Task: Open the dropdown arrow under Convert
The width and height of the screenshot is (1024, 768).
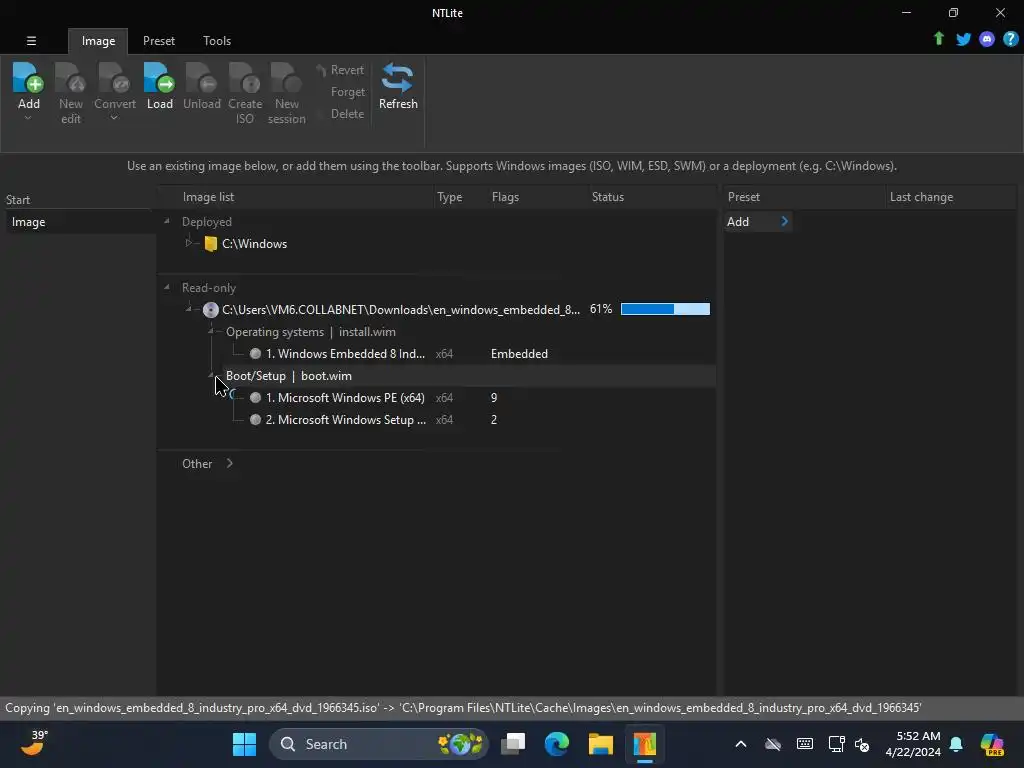Action: tap(114, 118)
